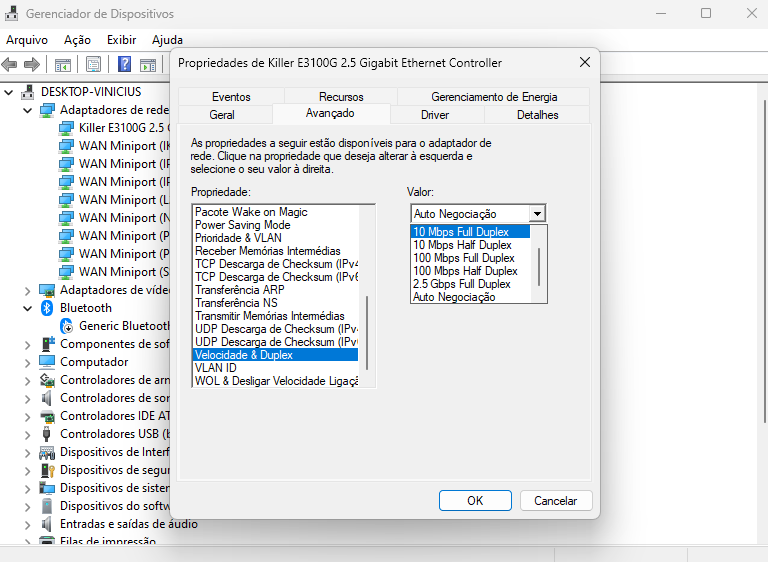Close the Killer E3100G properties dialog
The height and width of the screenshot is (562, 768).
click(584, 62)
